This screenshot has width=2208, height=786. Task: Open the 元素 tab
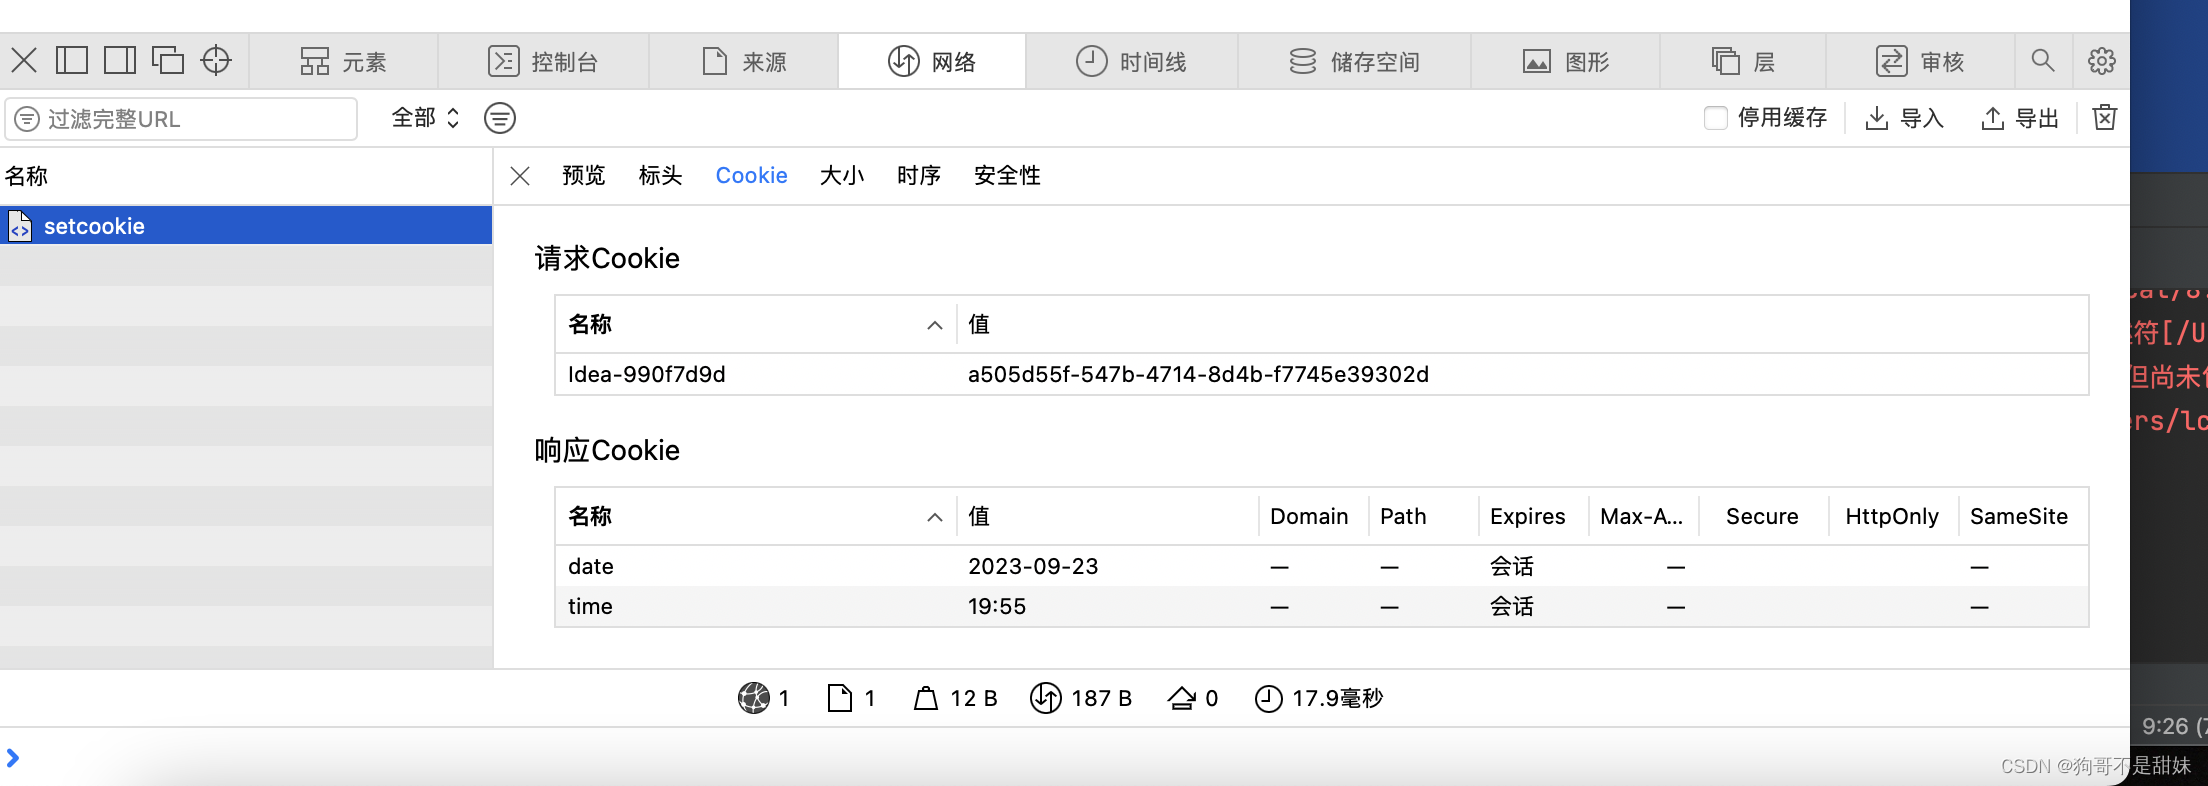pos(343,62)
